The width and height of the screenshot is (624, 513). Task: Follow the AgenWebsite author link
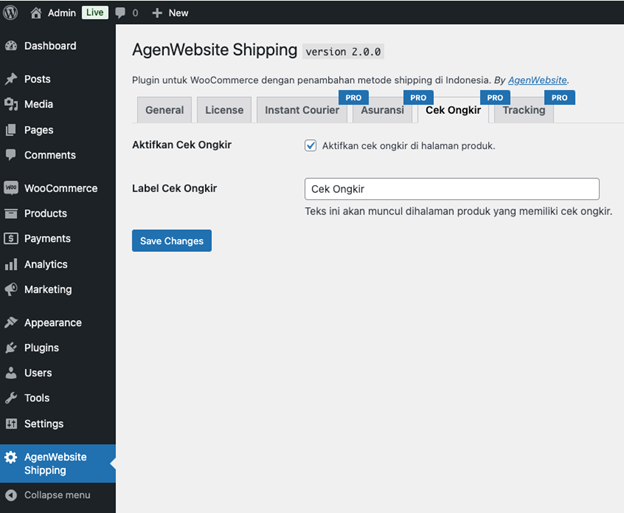[537, 80]
